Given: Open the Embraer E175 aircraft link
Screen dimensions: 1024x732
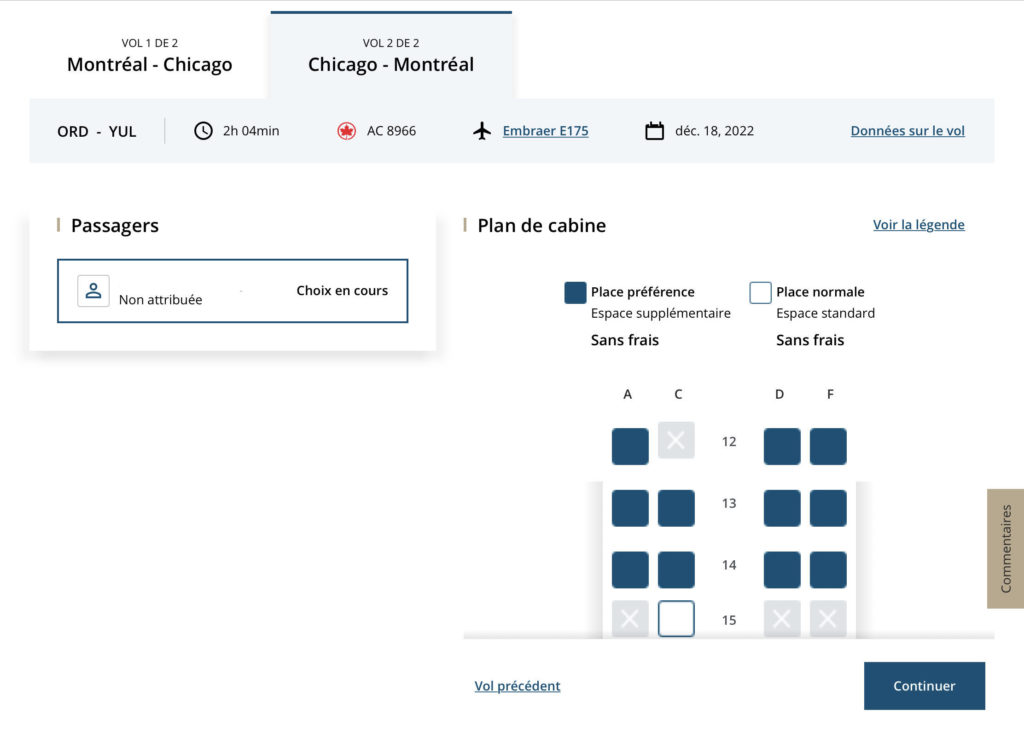Looking at the screenshot, I should point(545,131).
